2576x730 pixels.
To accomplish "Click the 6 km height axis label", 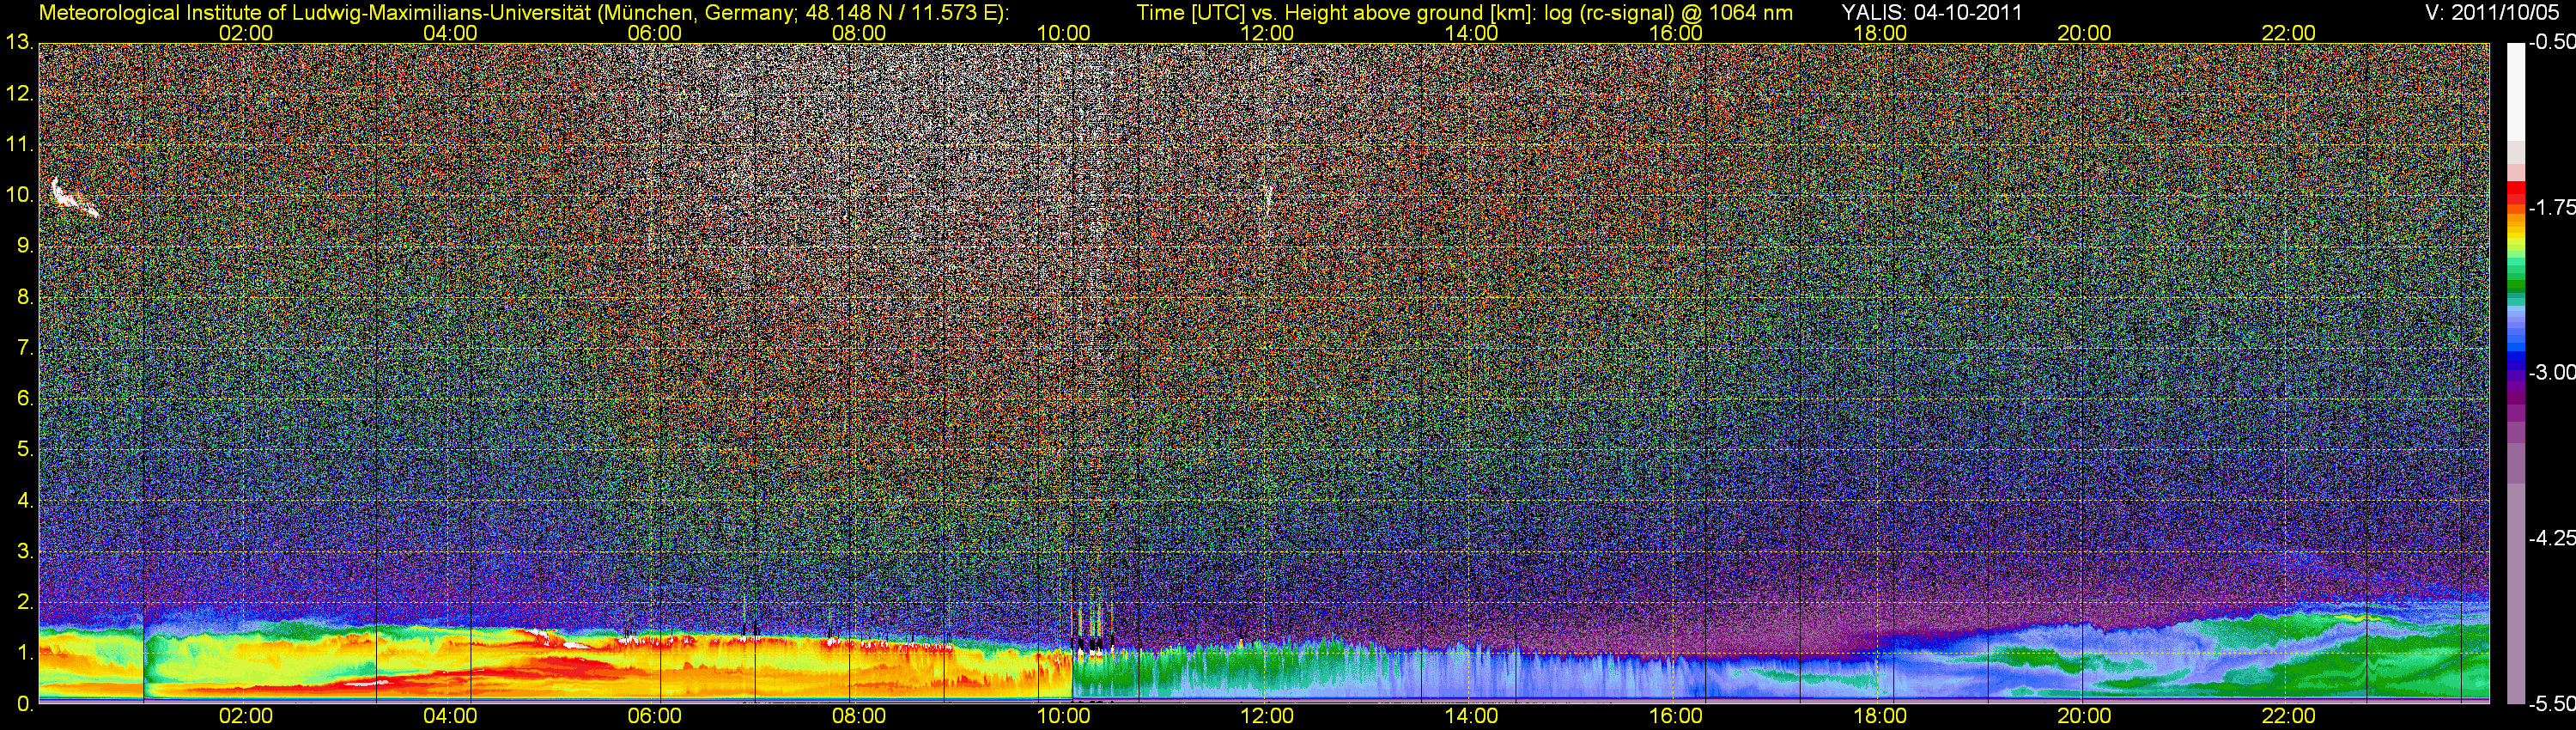I will [x=25, y=399].
